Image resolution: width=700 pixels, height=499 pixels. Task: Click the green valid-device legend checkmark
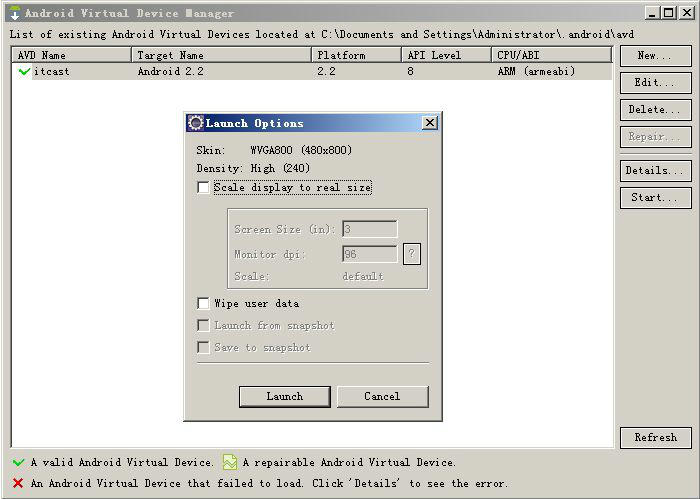point(19,462)
